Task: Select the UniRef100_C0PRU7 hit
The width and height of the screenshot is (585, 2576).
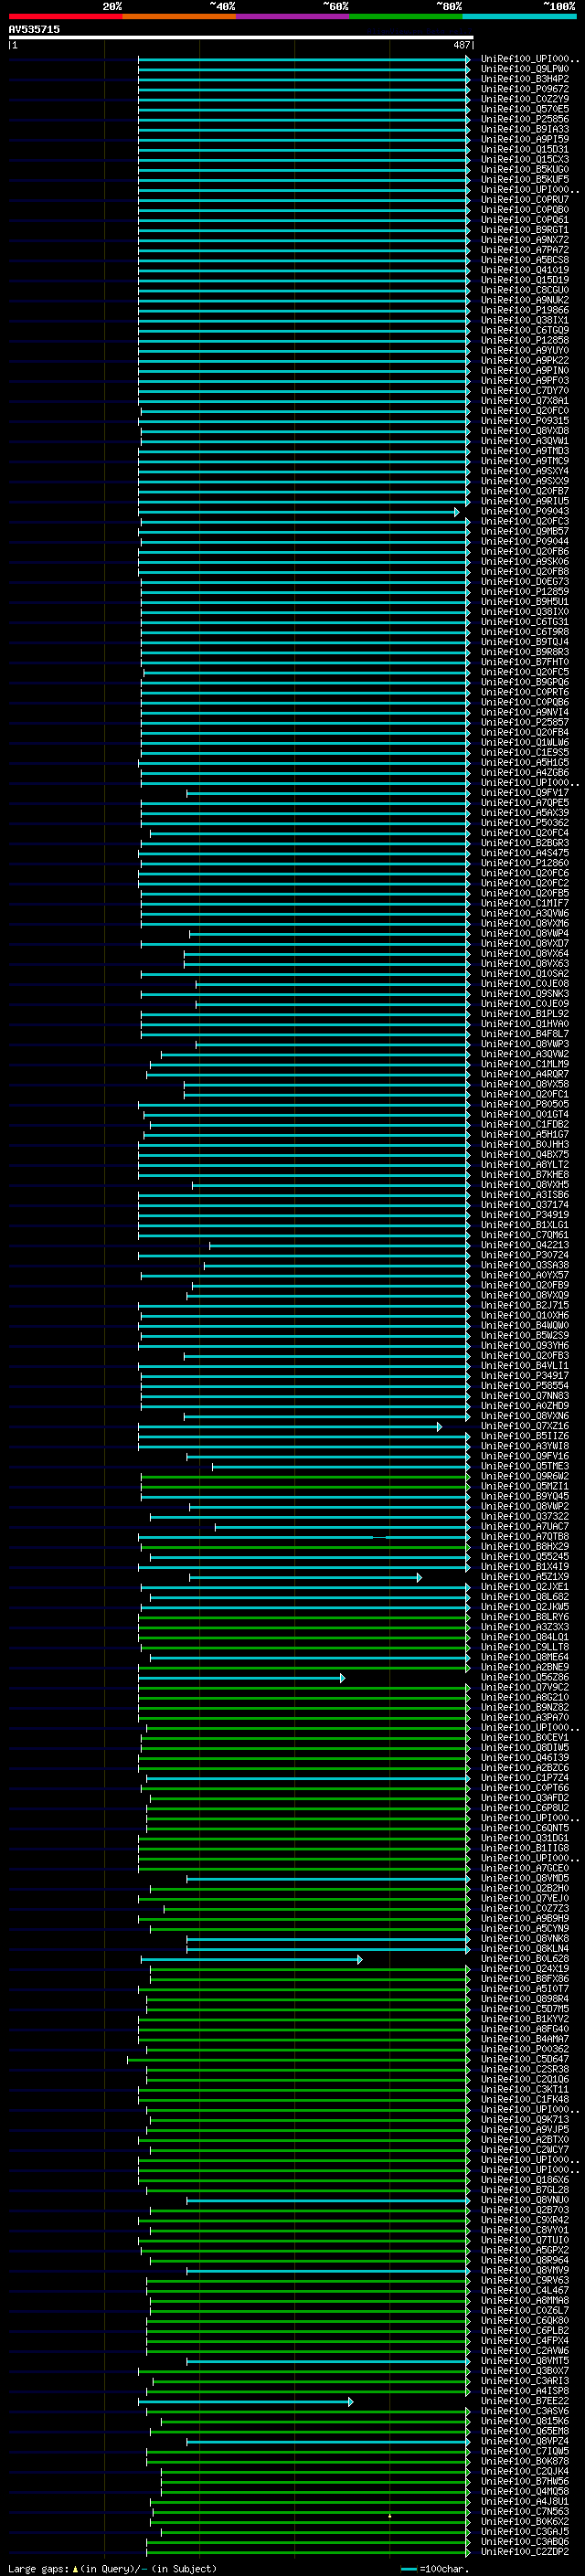Action: coord(525,199)
